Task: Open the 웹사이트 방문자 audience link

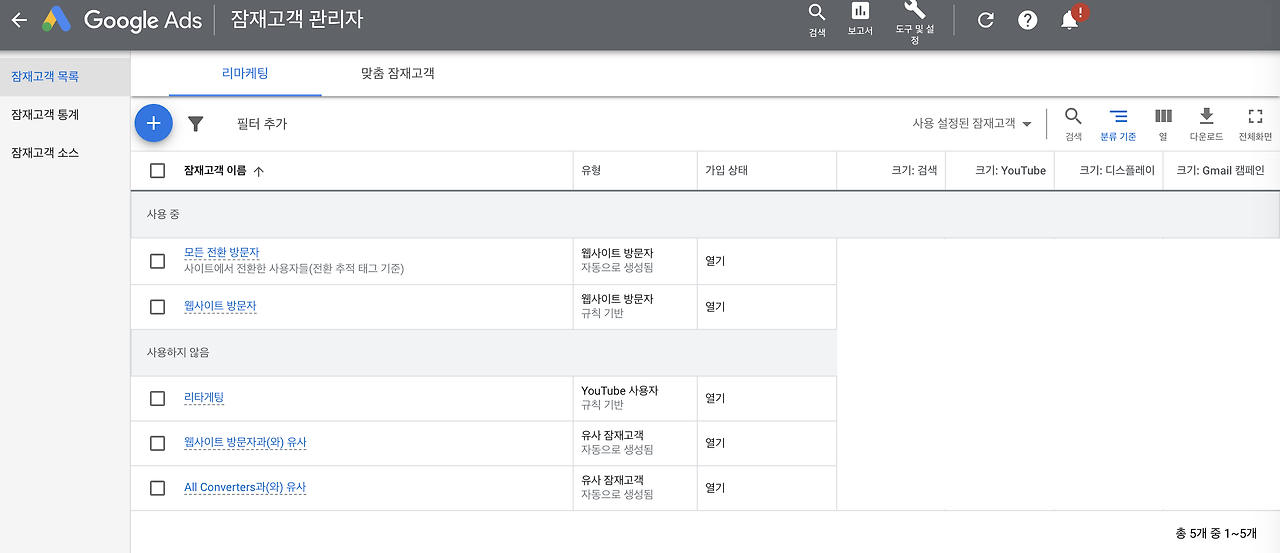Action: 220,307
